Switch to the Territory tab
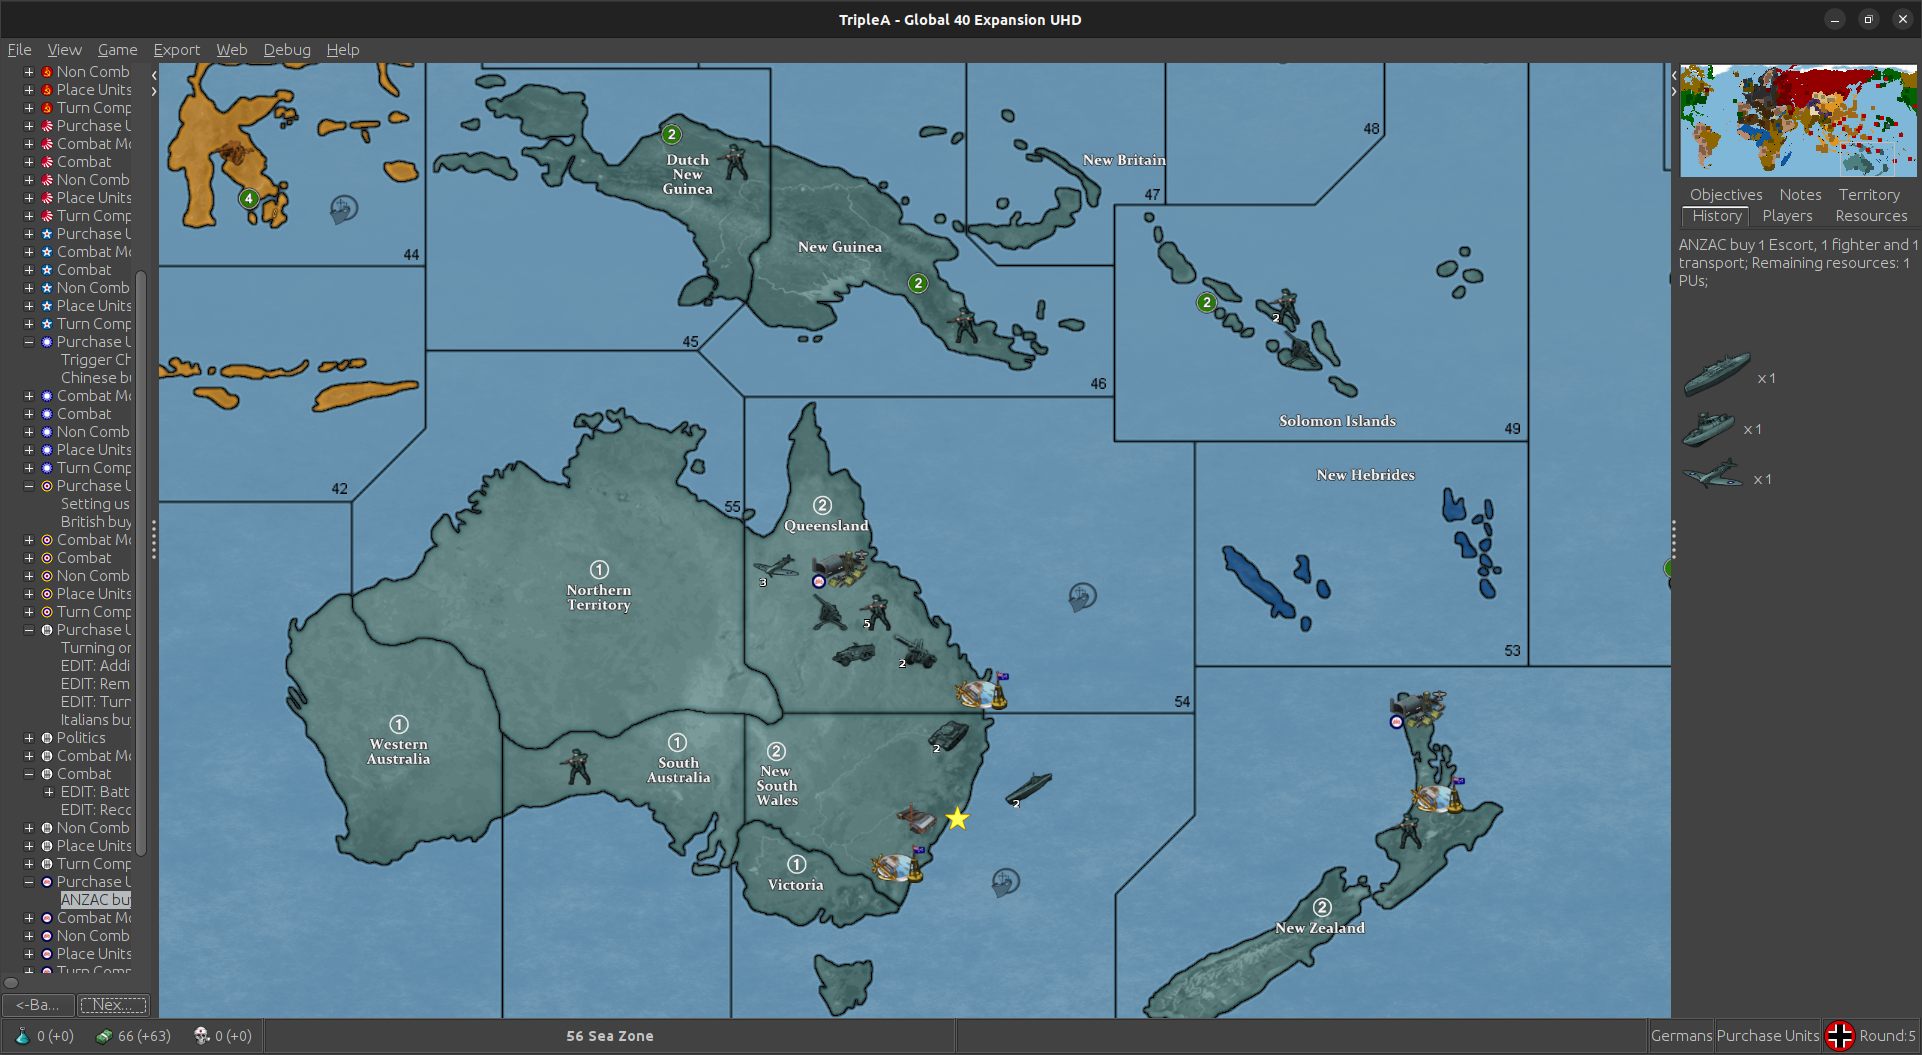1922x1055 pixels. pos(1869,194)
